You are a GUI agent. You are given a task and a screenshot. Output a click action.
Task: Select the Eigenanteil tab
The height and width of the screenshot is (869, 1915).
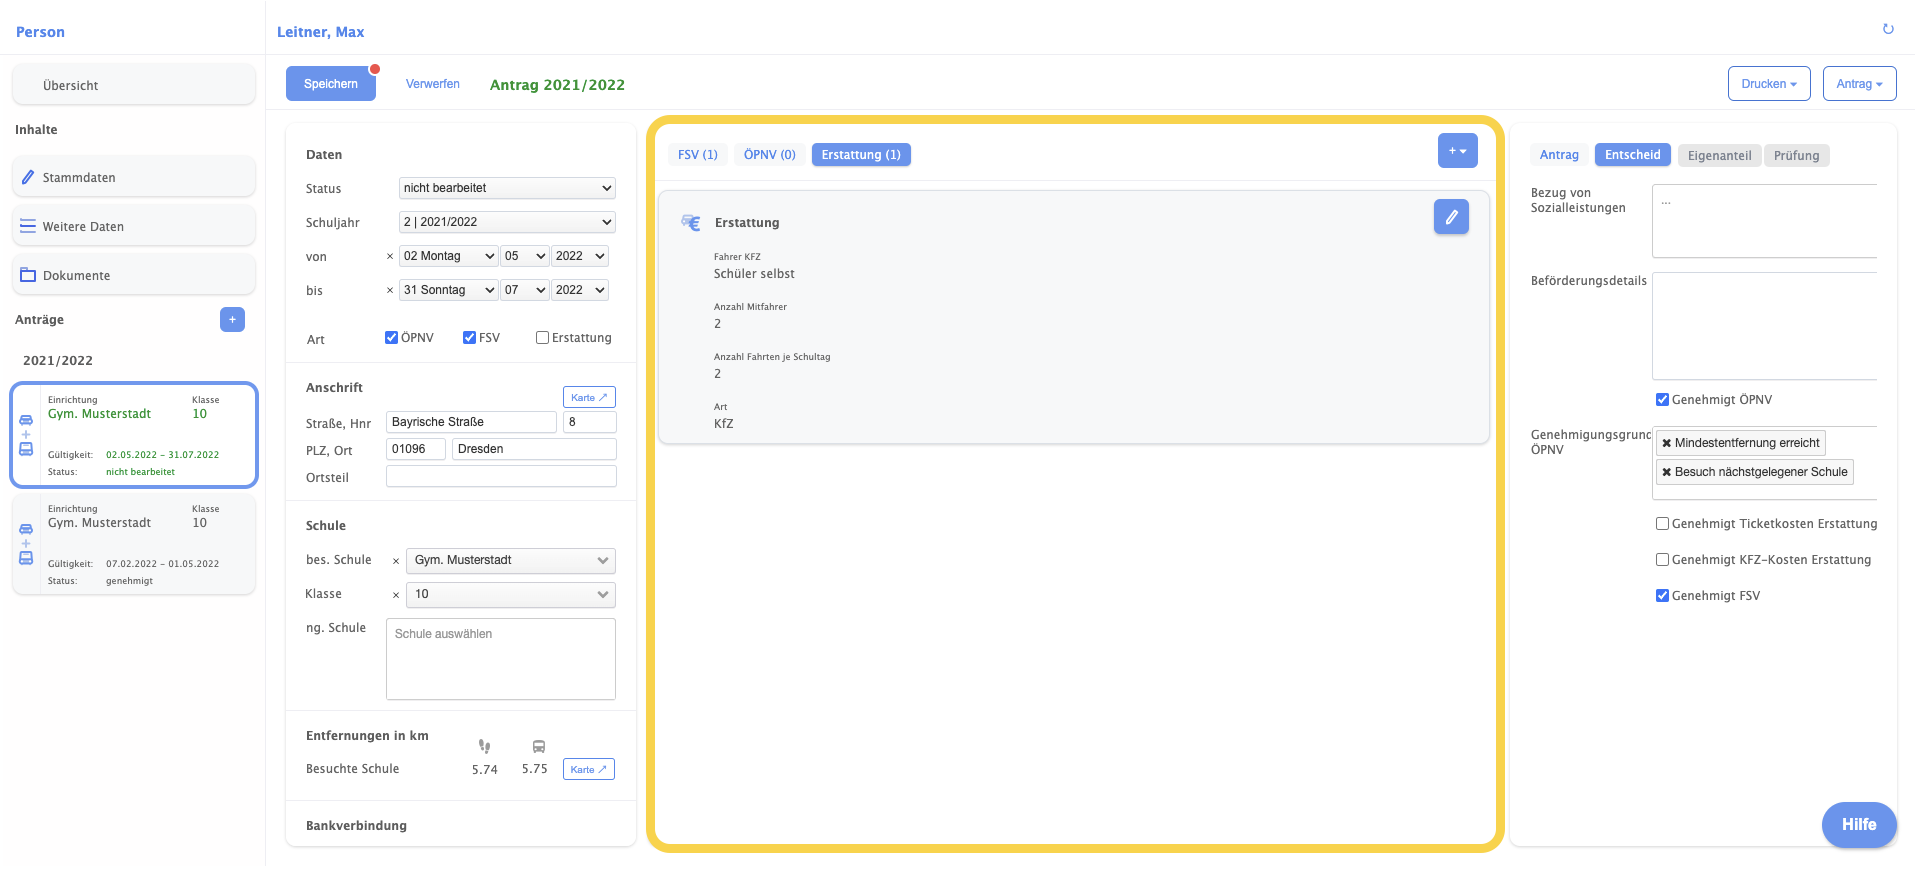[x=1719, y=155]
